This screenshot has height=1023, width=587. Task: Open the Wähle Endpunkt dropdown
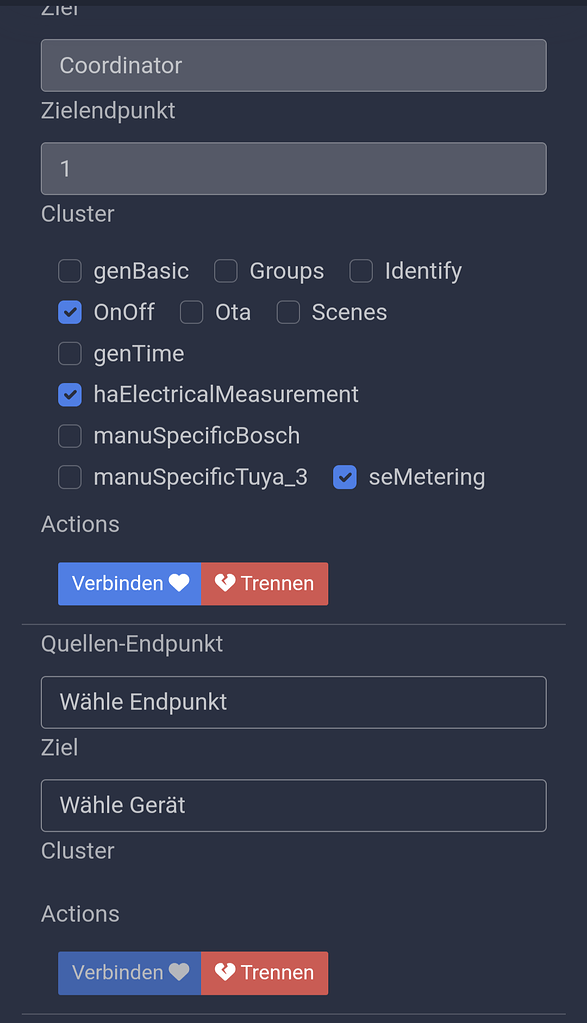[293, 702]
